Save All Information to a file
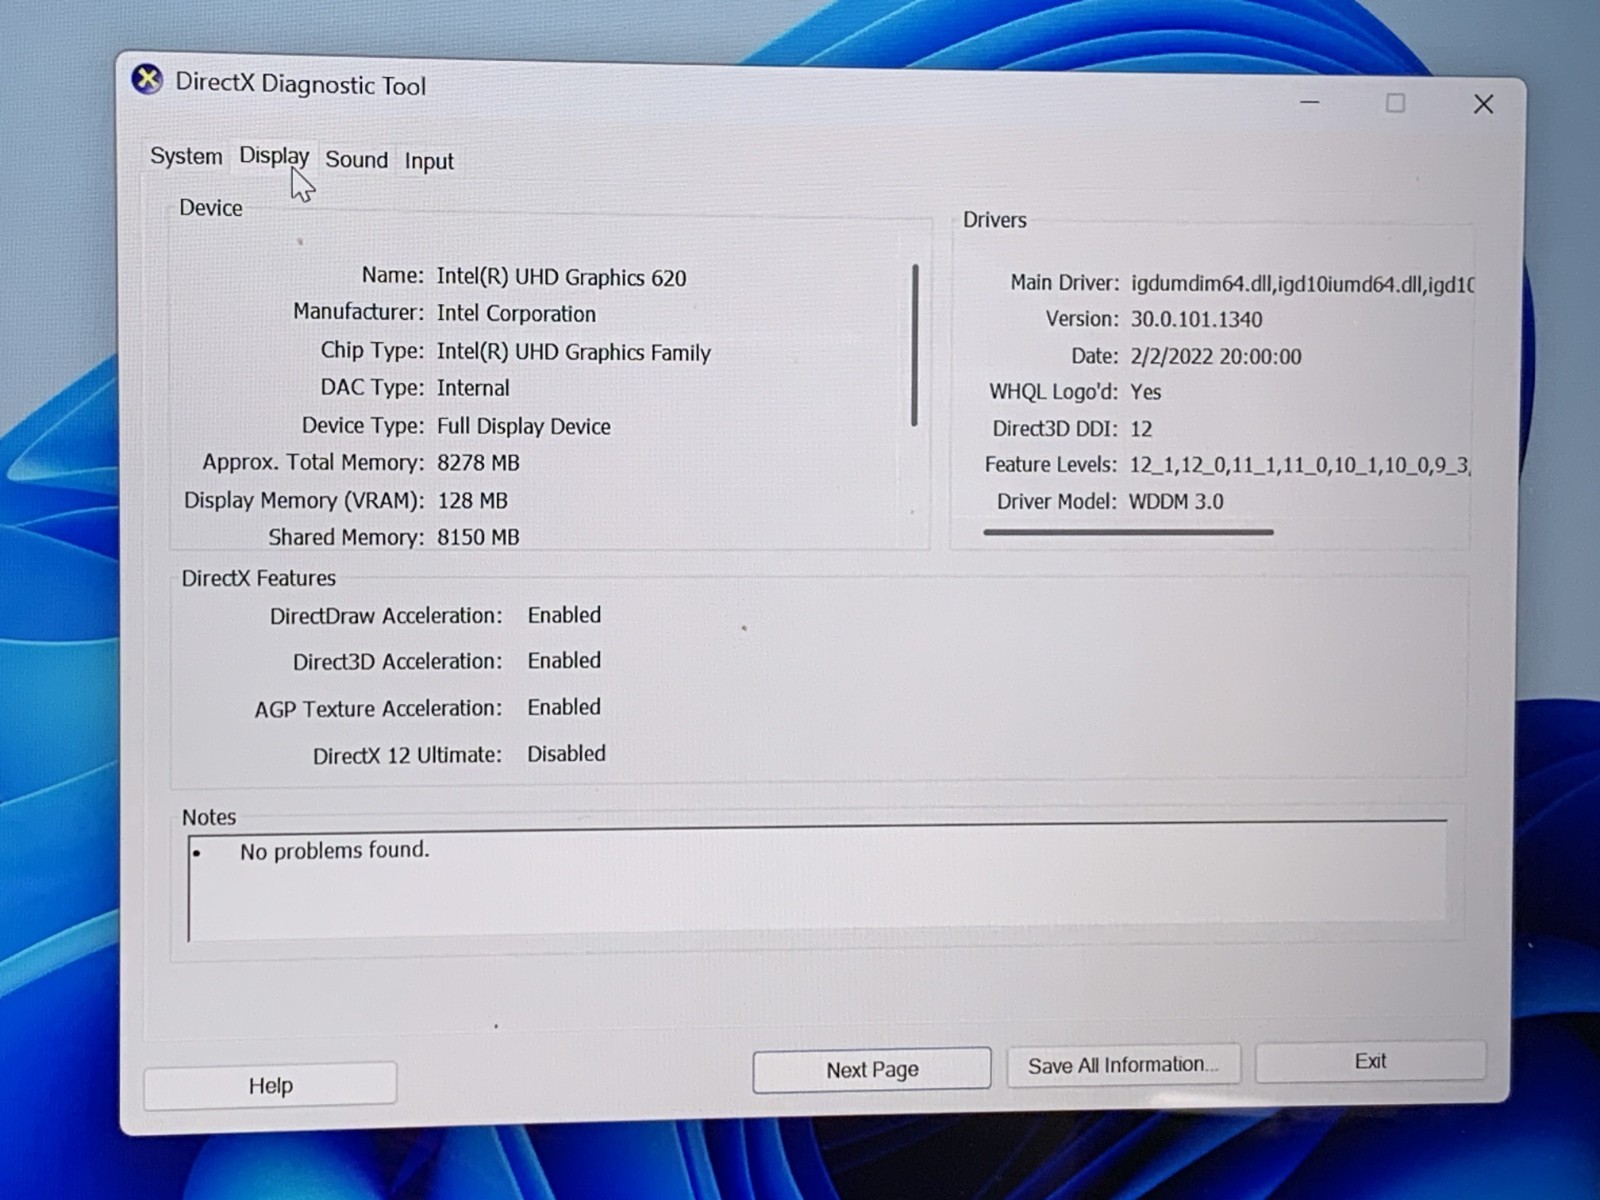This screenshot has width=1600, height=1200. click(x=1123, y=1065)
